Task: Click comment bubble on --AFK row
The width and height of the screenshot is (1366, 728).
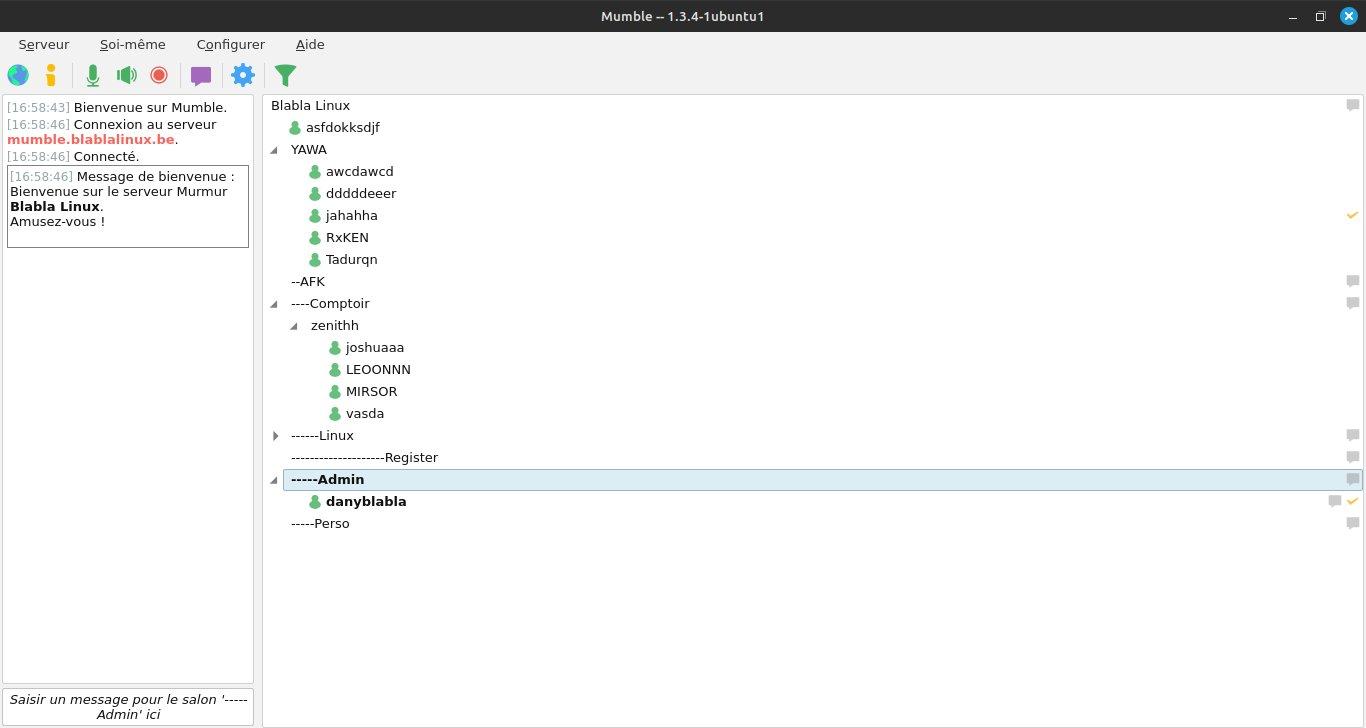Action: 1352,282
